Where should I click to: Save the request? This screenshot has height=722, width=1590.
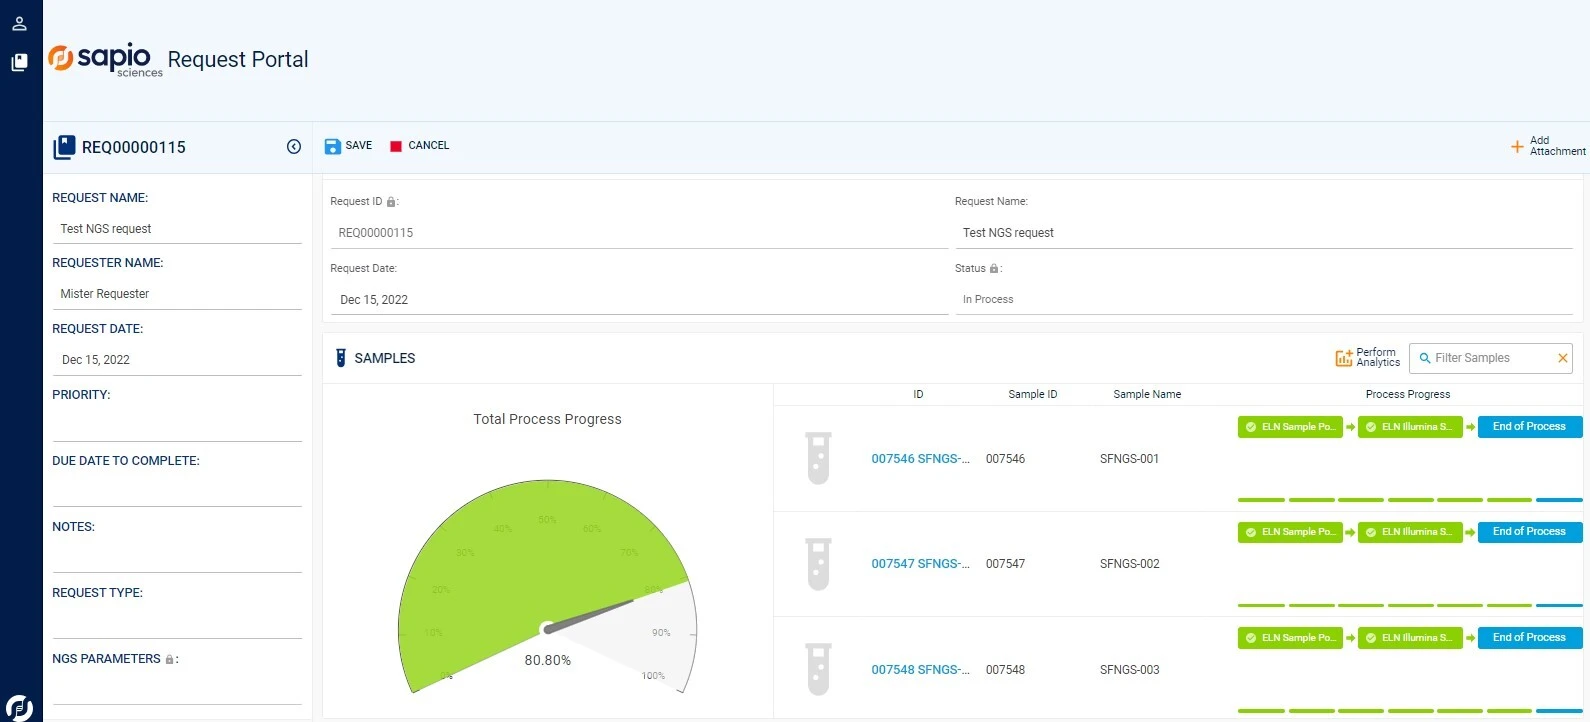[348, 146]
